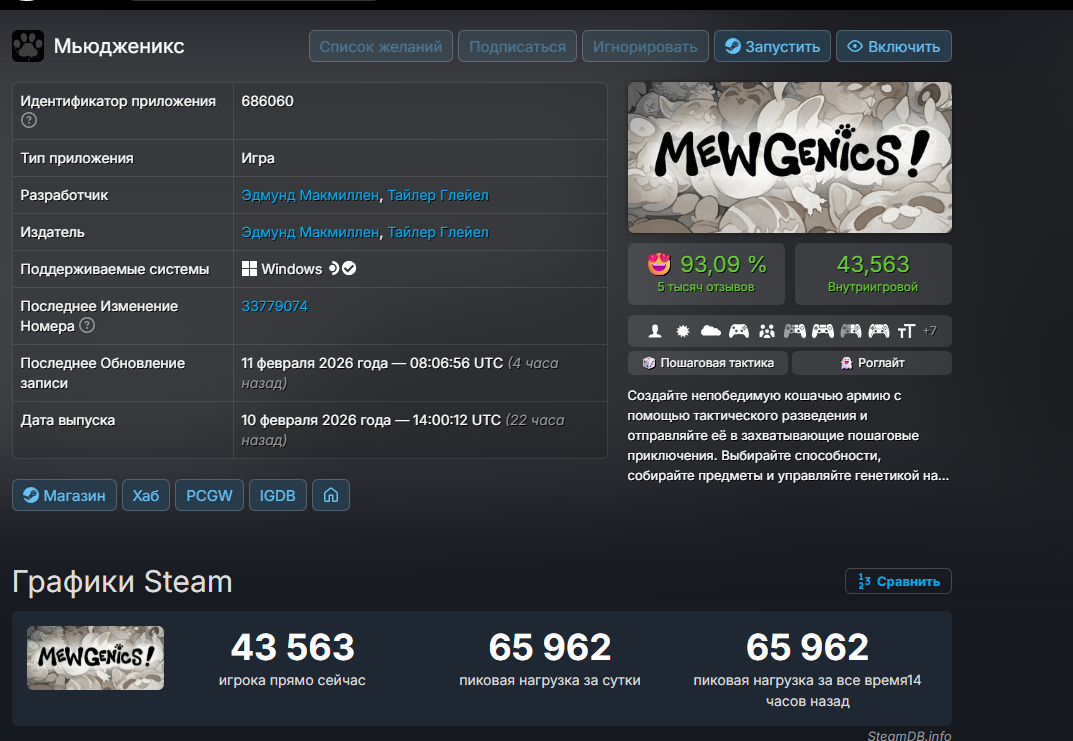
Task: Click the eye icon on Включить button
Action: coord(855,47)
